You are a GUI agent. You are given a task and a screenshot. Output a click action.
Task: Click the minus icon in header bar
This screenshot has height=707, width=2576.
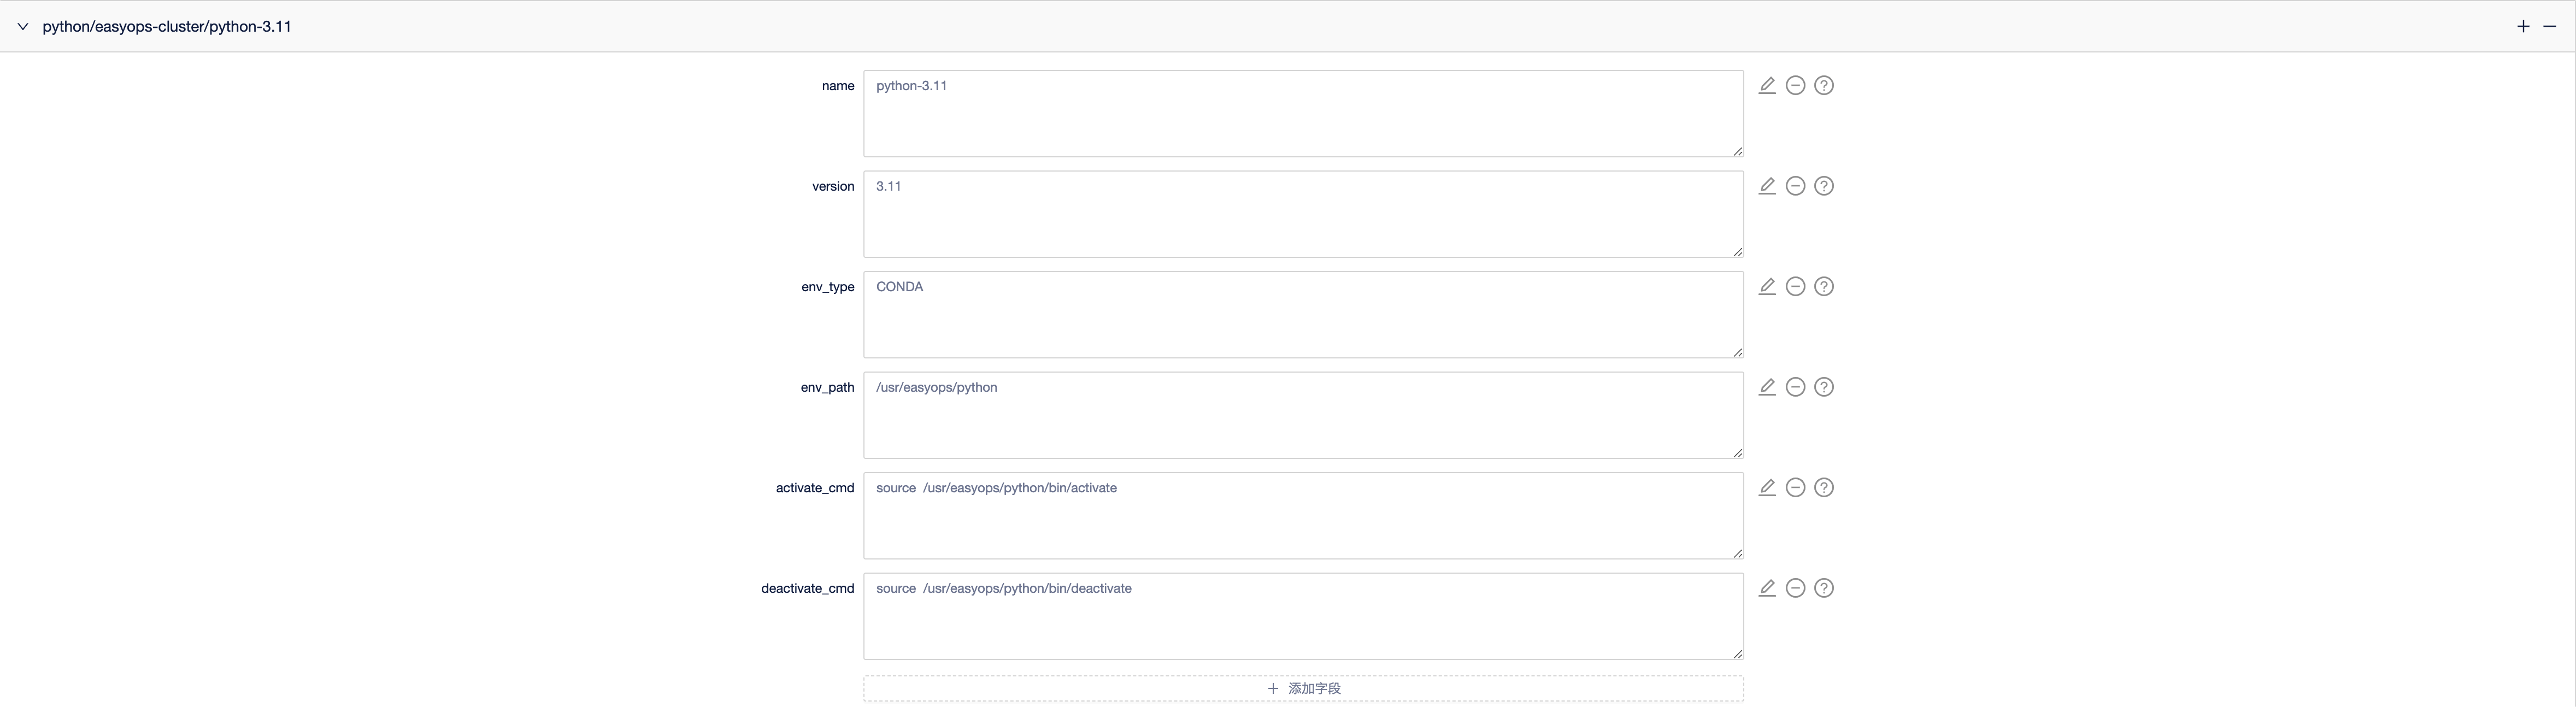[x=2549, y=27]
